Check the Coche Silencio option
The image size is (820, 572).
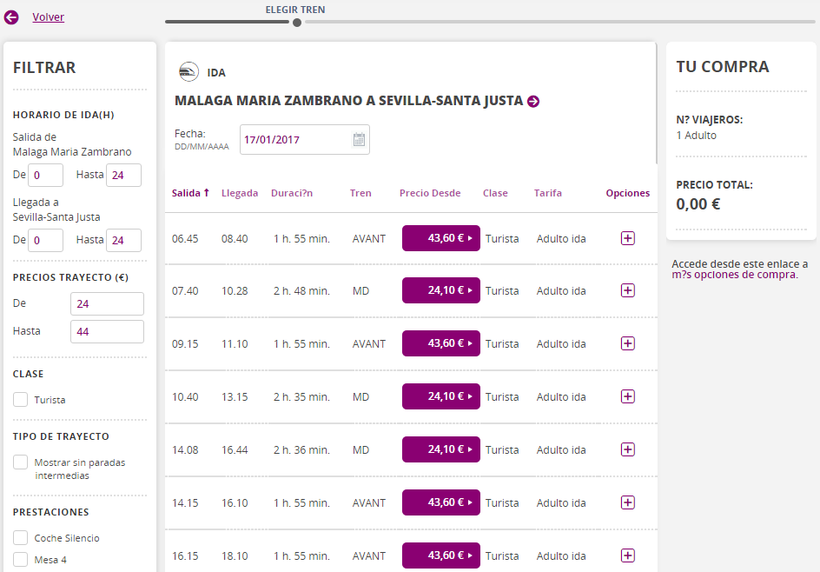[20, 537]
